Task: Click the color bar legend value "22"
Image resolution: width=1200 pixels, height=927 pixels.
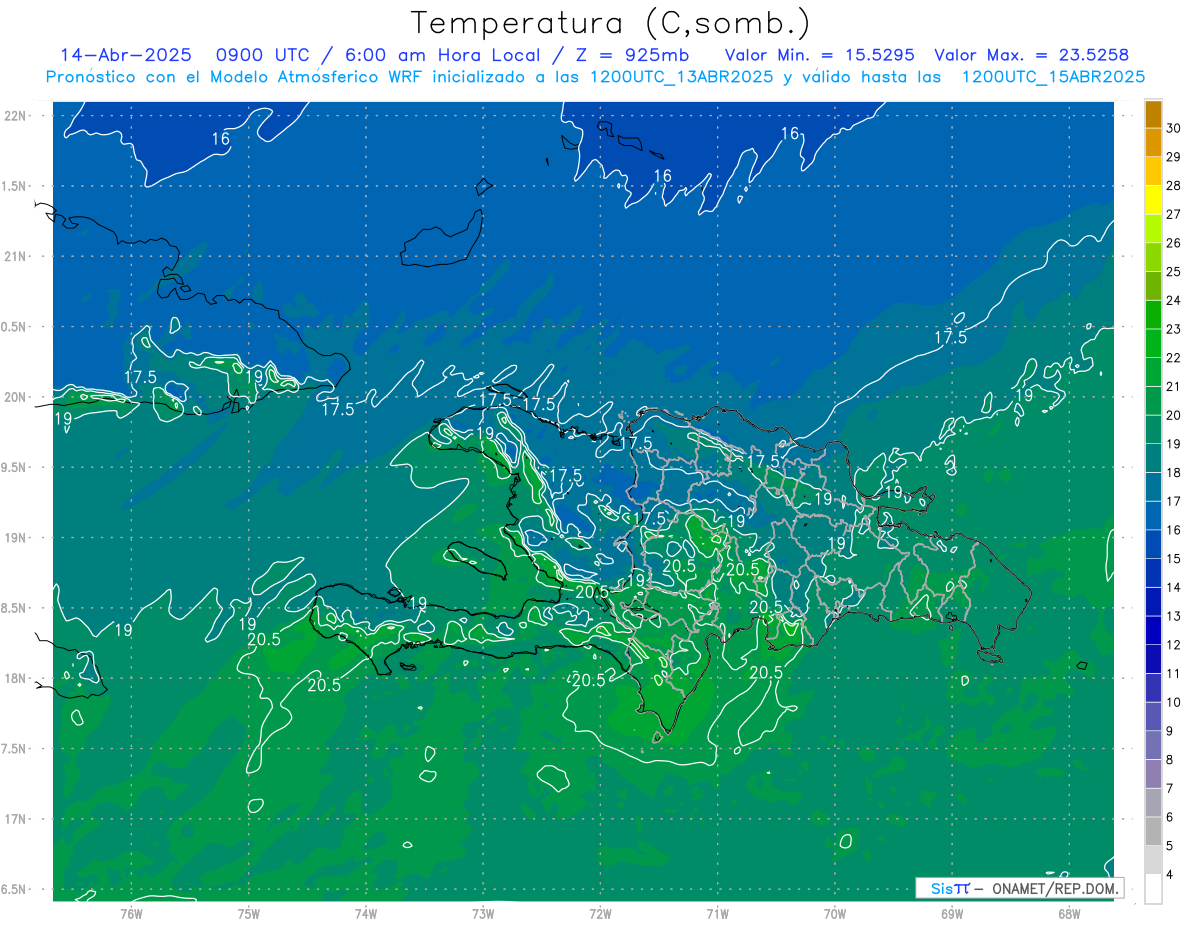Action: 1174,358
